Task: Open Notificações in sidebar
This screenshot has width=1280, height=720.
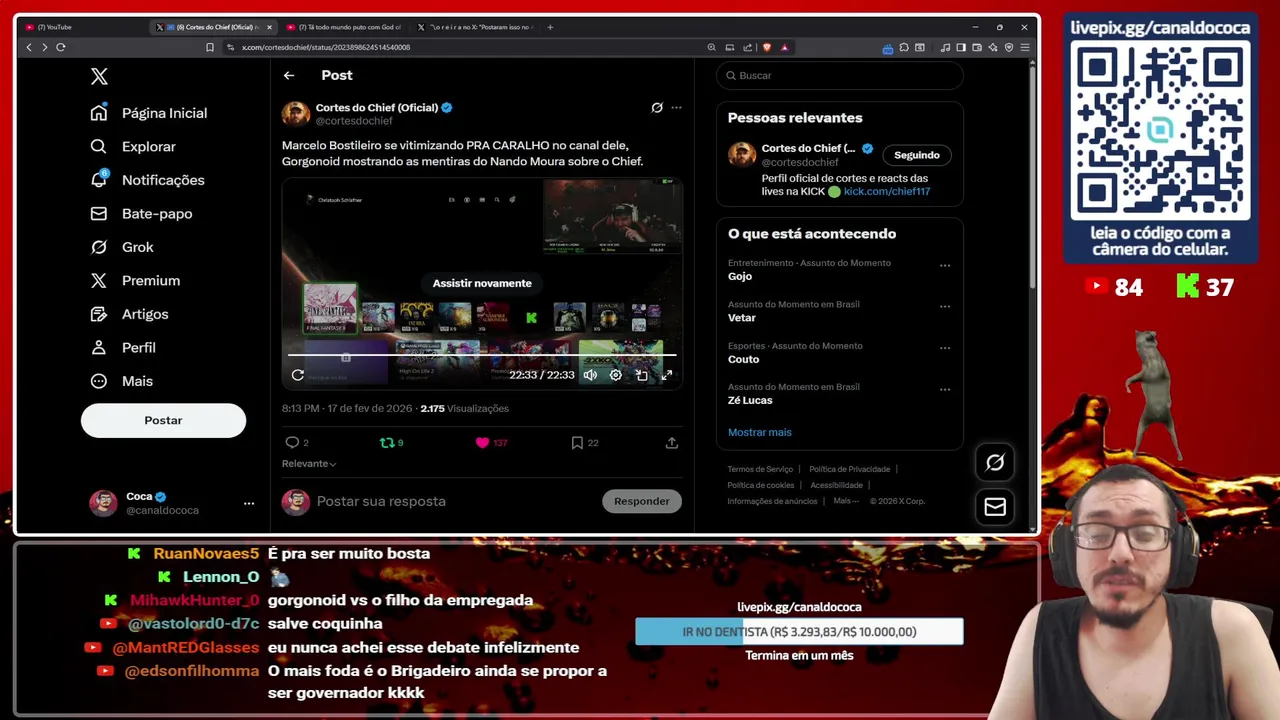Action: pyautogui.click(x=147, y=180)
